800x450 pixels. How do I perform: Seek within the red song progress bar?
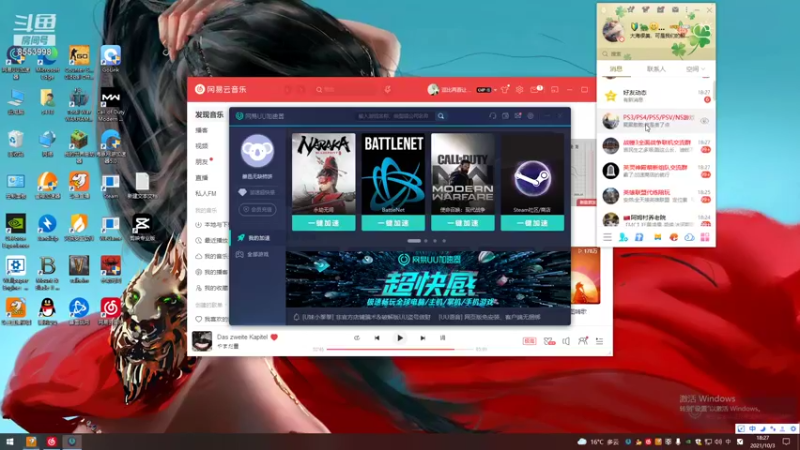[x=400, y=349]
